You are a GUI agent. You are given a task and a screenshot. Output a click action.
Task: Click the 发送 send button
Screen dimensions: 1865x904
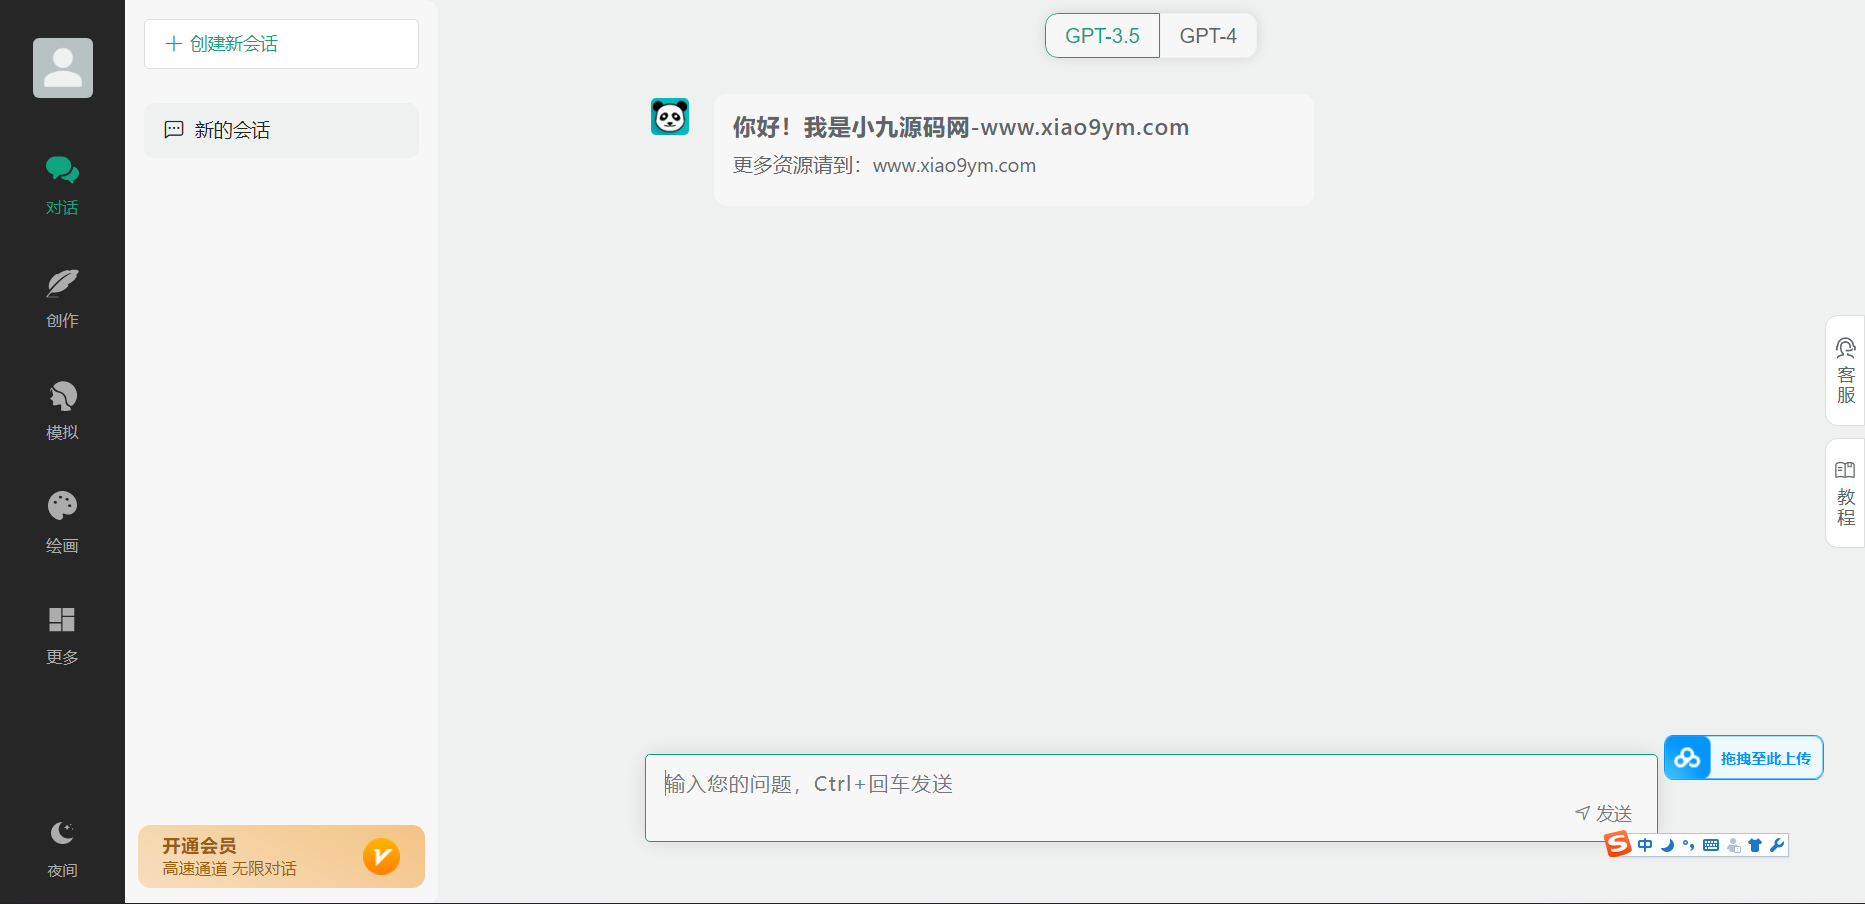pos(1603,813)
